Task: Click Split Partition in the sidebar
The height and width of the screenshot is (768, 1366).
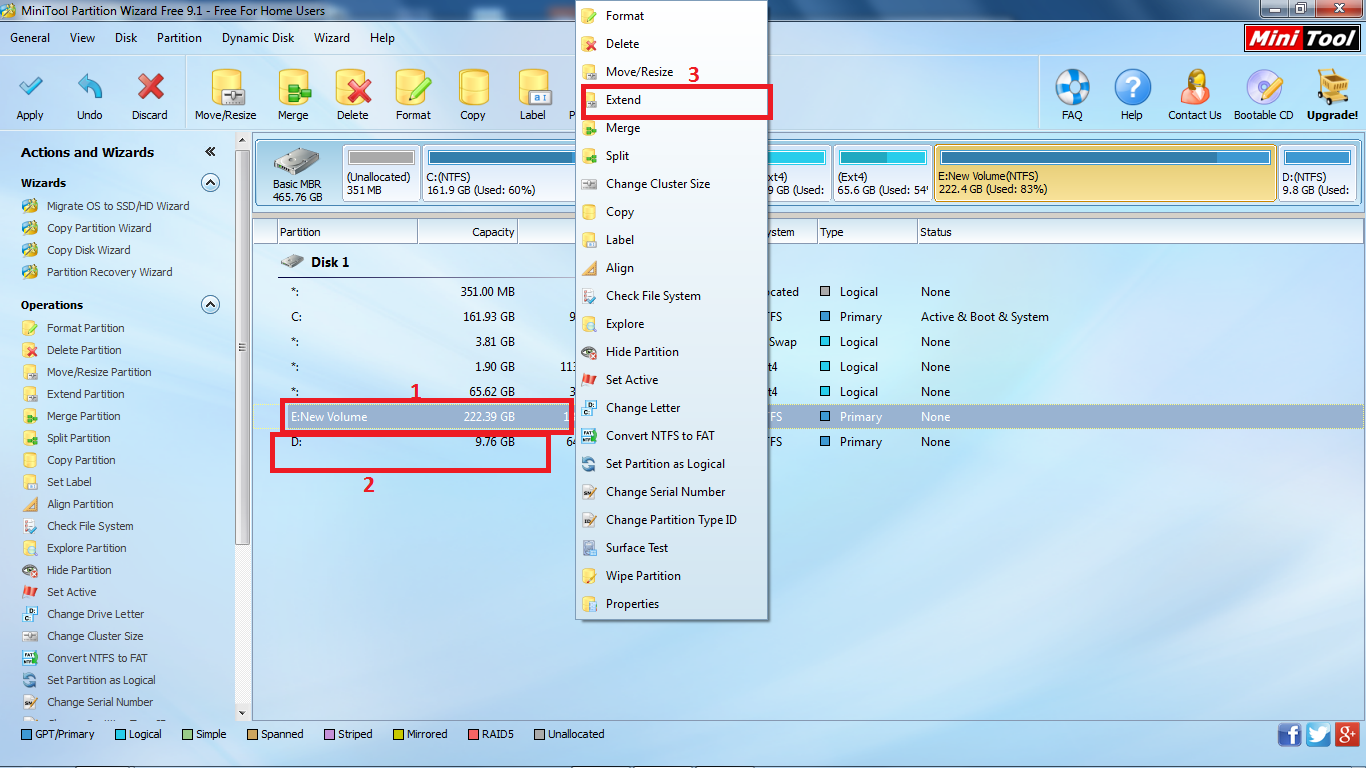Action: pos(79,438)
